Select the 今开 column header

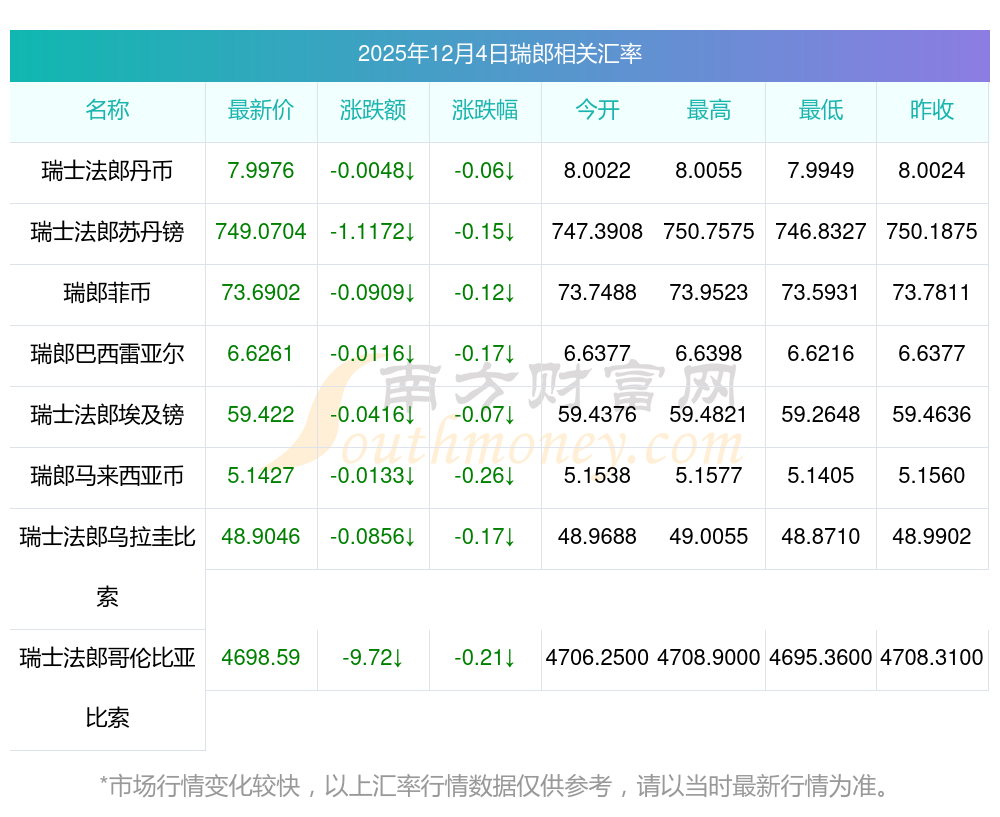point(597,110)
